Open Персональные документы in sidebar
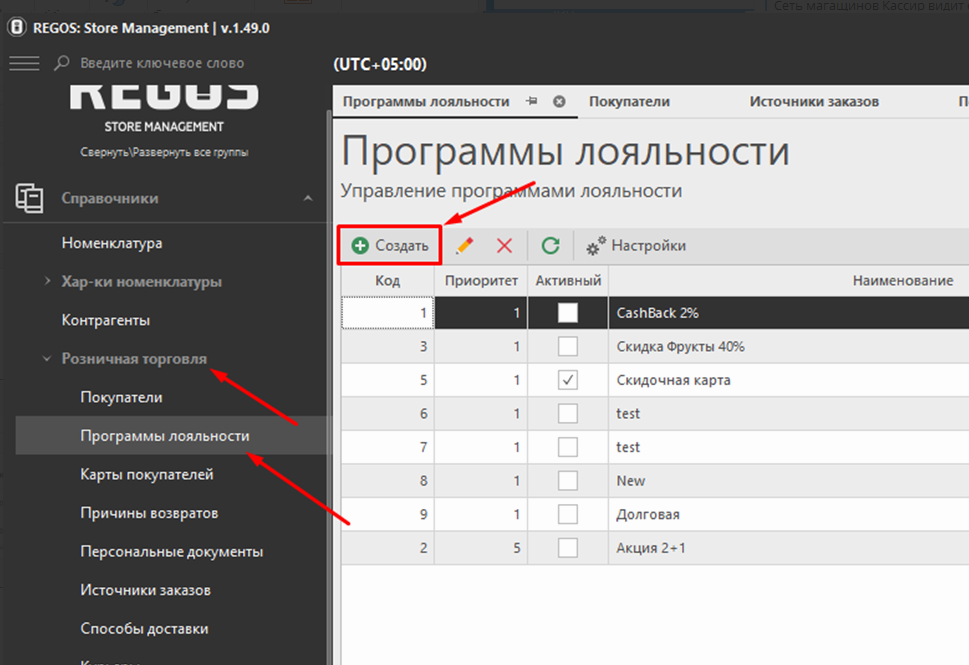This screenshot has height=665, width=969. tap(172, 551)
